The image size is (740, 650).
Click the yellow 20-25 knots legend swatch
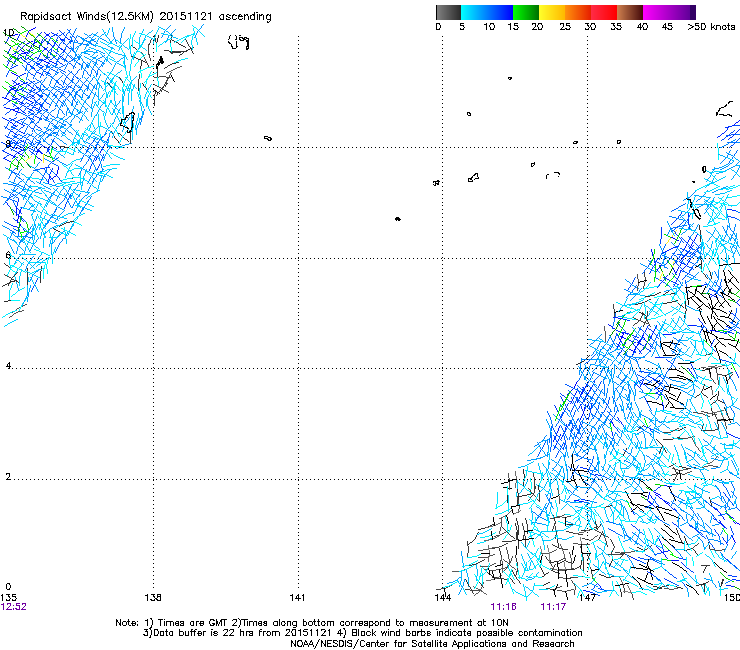(552, 12)
